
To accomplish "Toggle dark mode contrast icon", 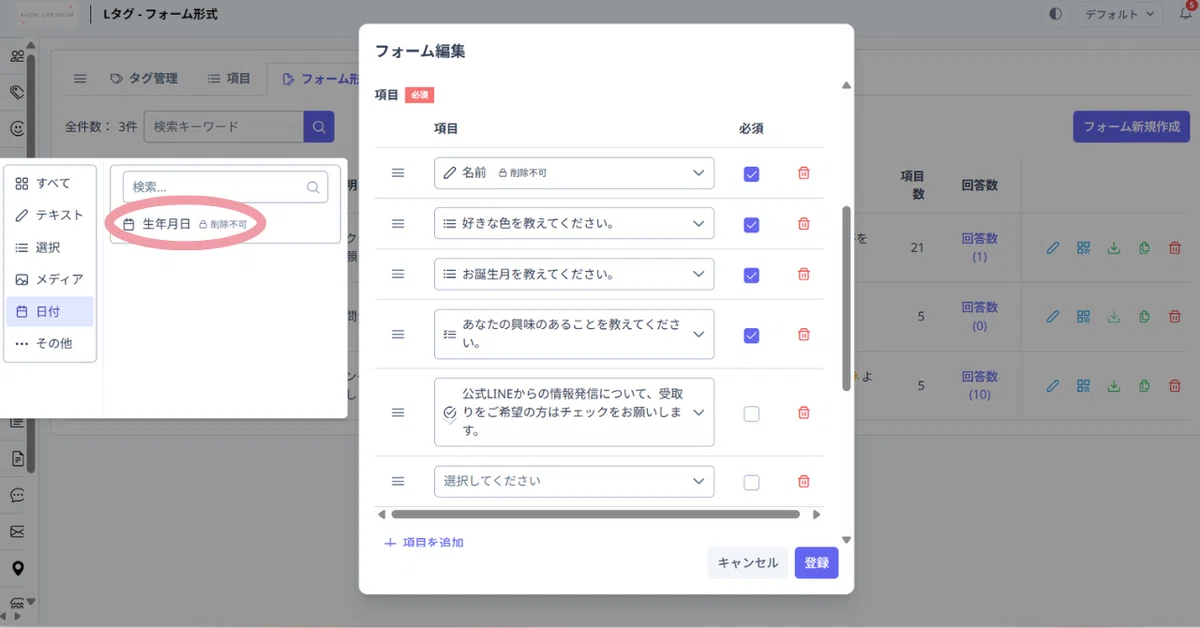I will [1056, 14].
